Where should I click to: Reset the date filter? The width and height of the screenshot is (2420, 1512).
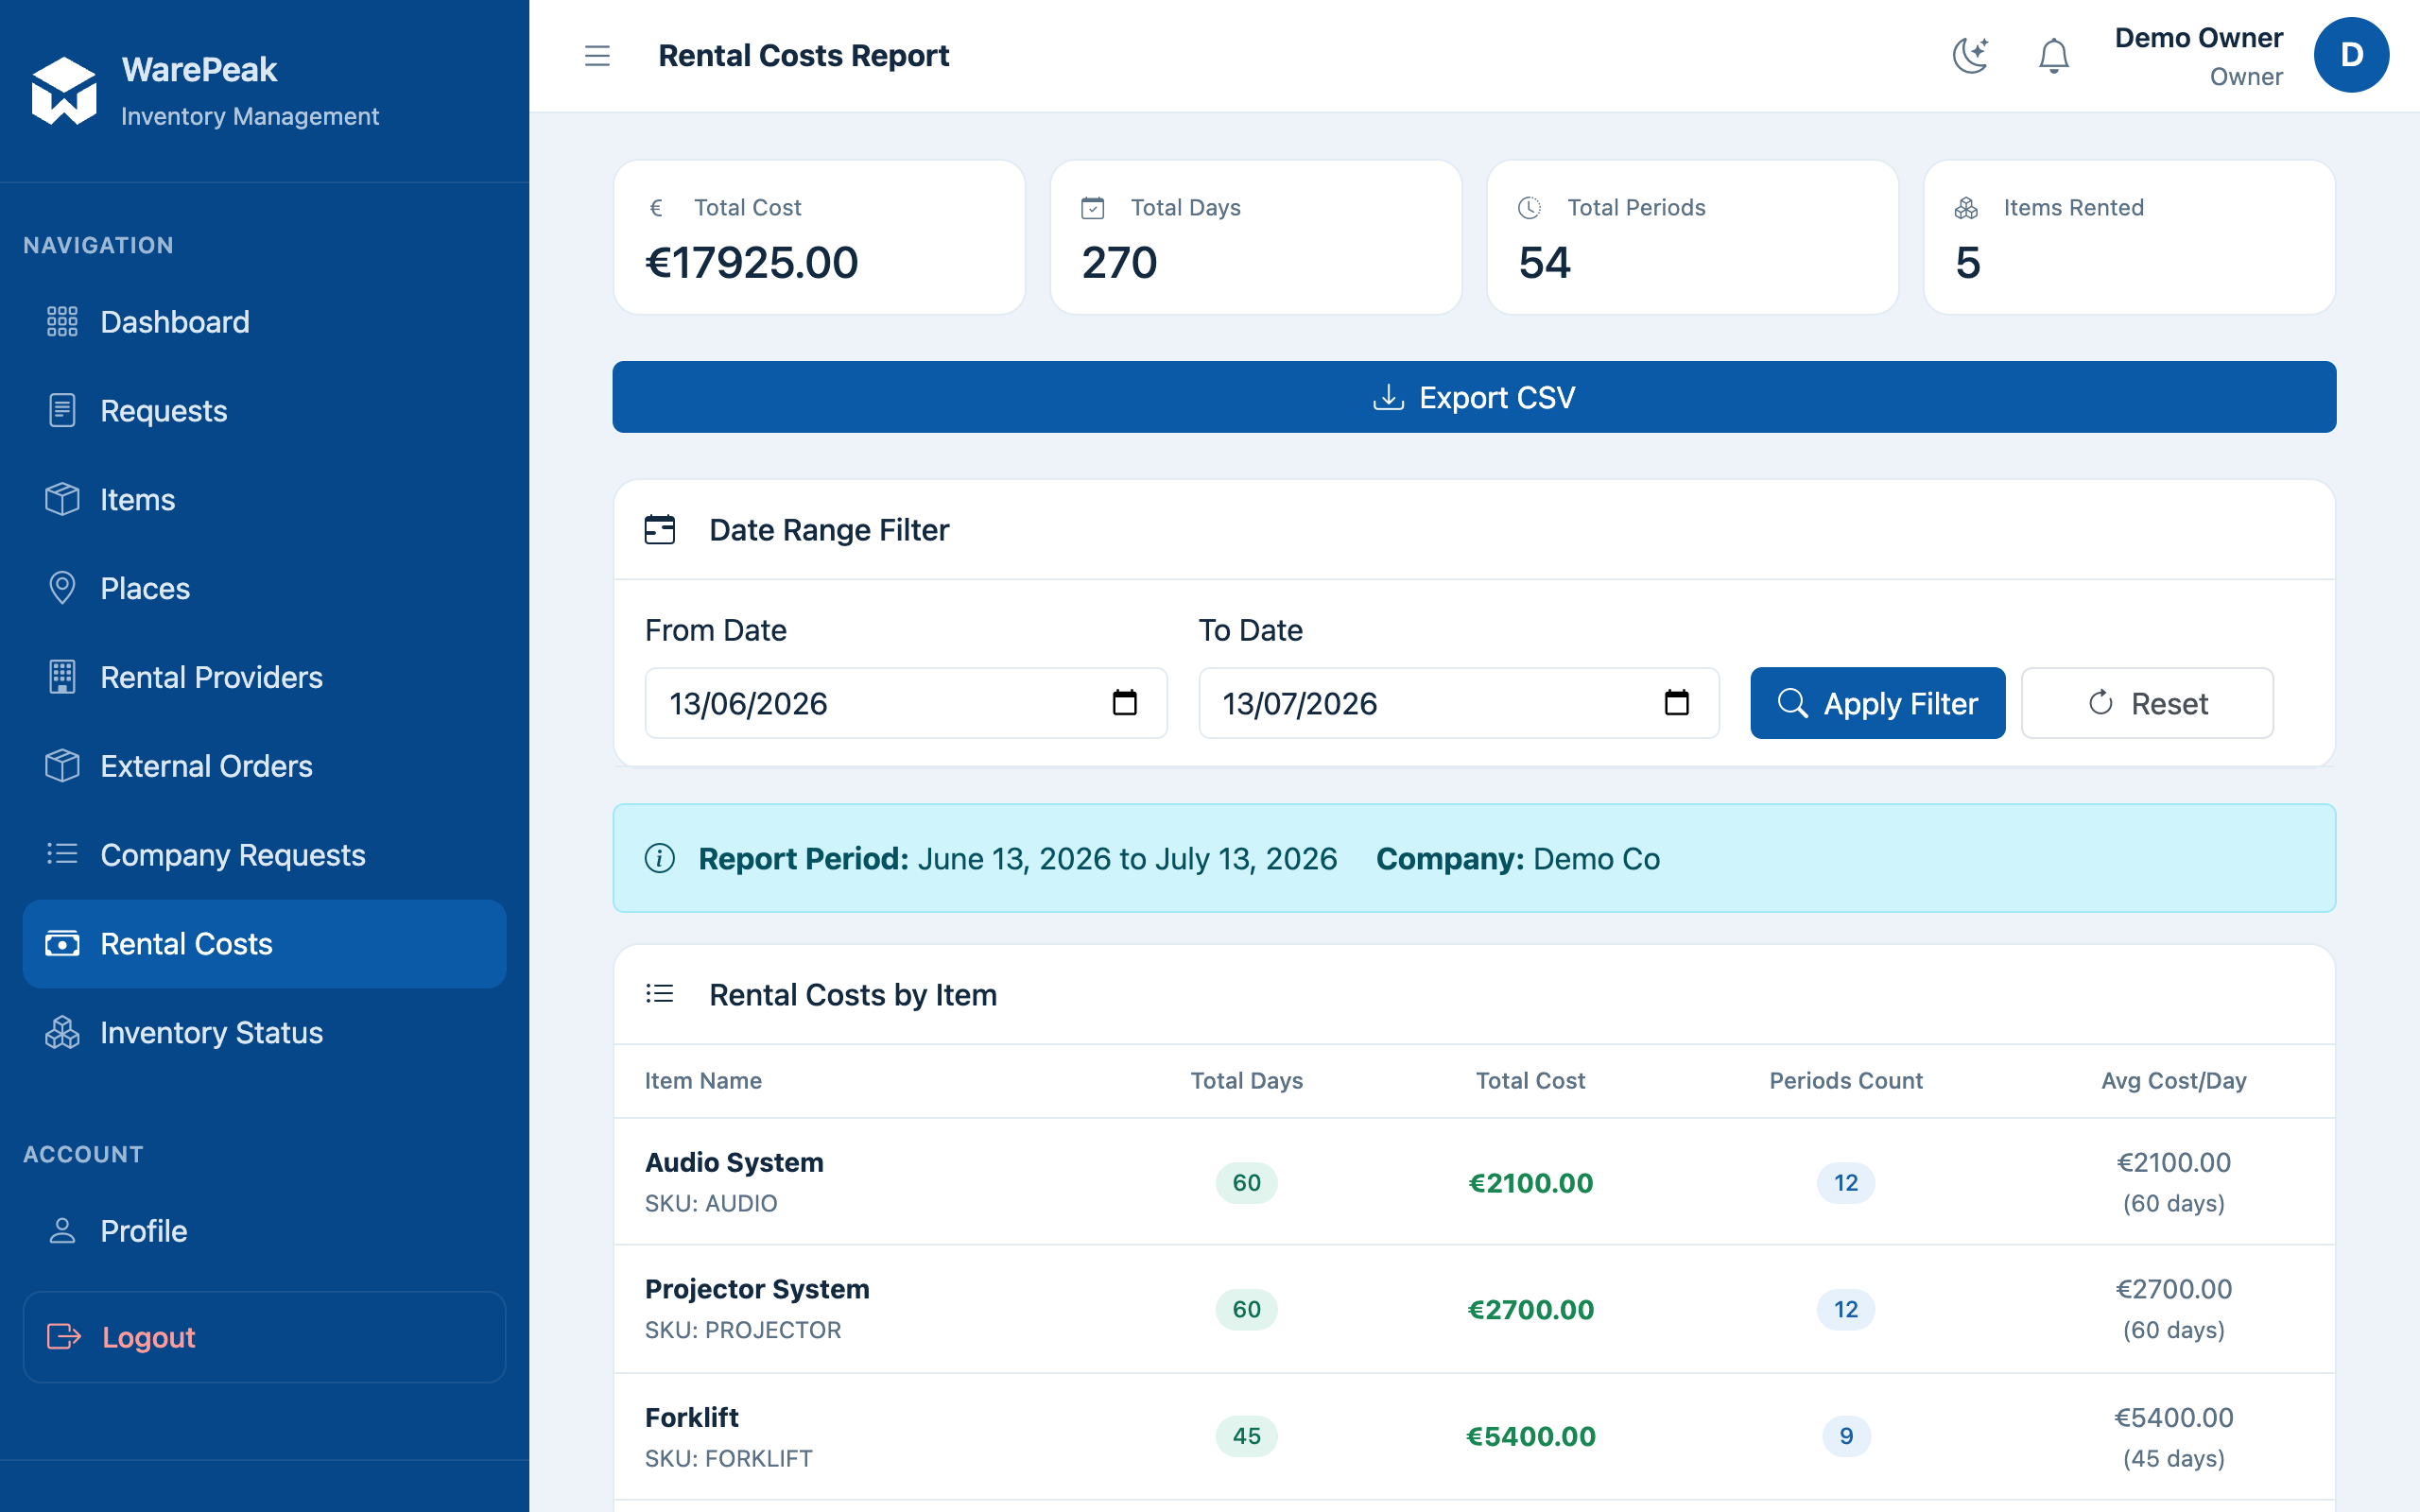pos(2147,703)
